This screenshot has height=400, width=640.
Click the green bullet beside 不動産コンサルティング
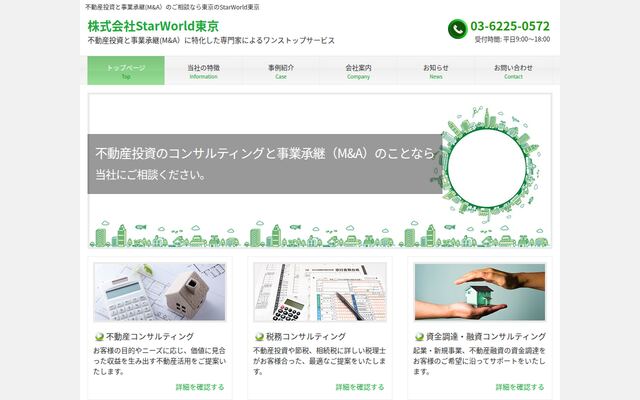[99, 337]
